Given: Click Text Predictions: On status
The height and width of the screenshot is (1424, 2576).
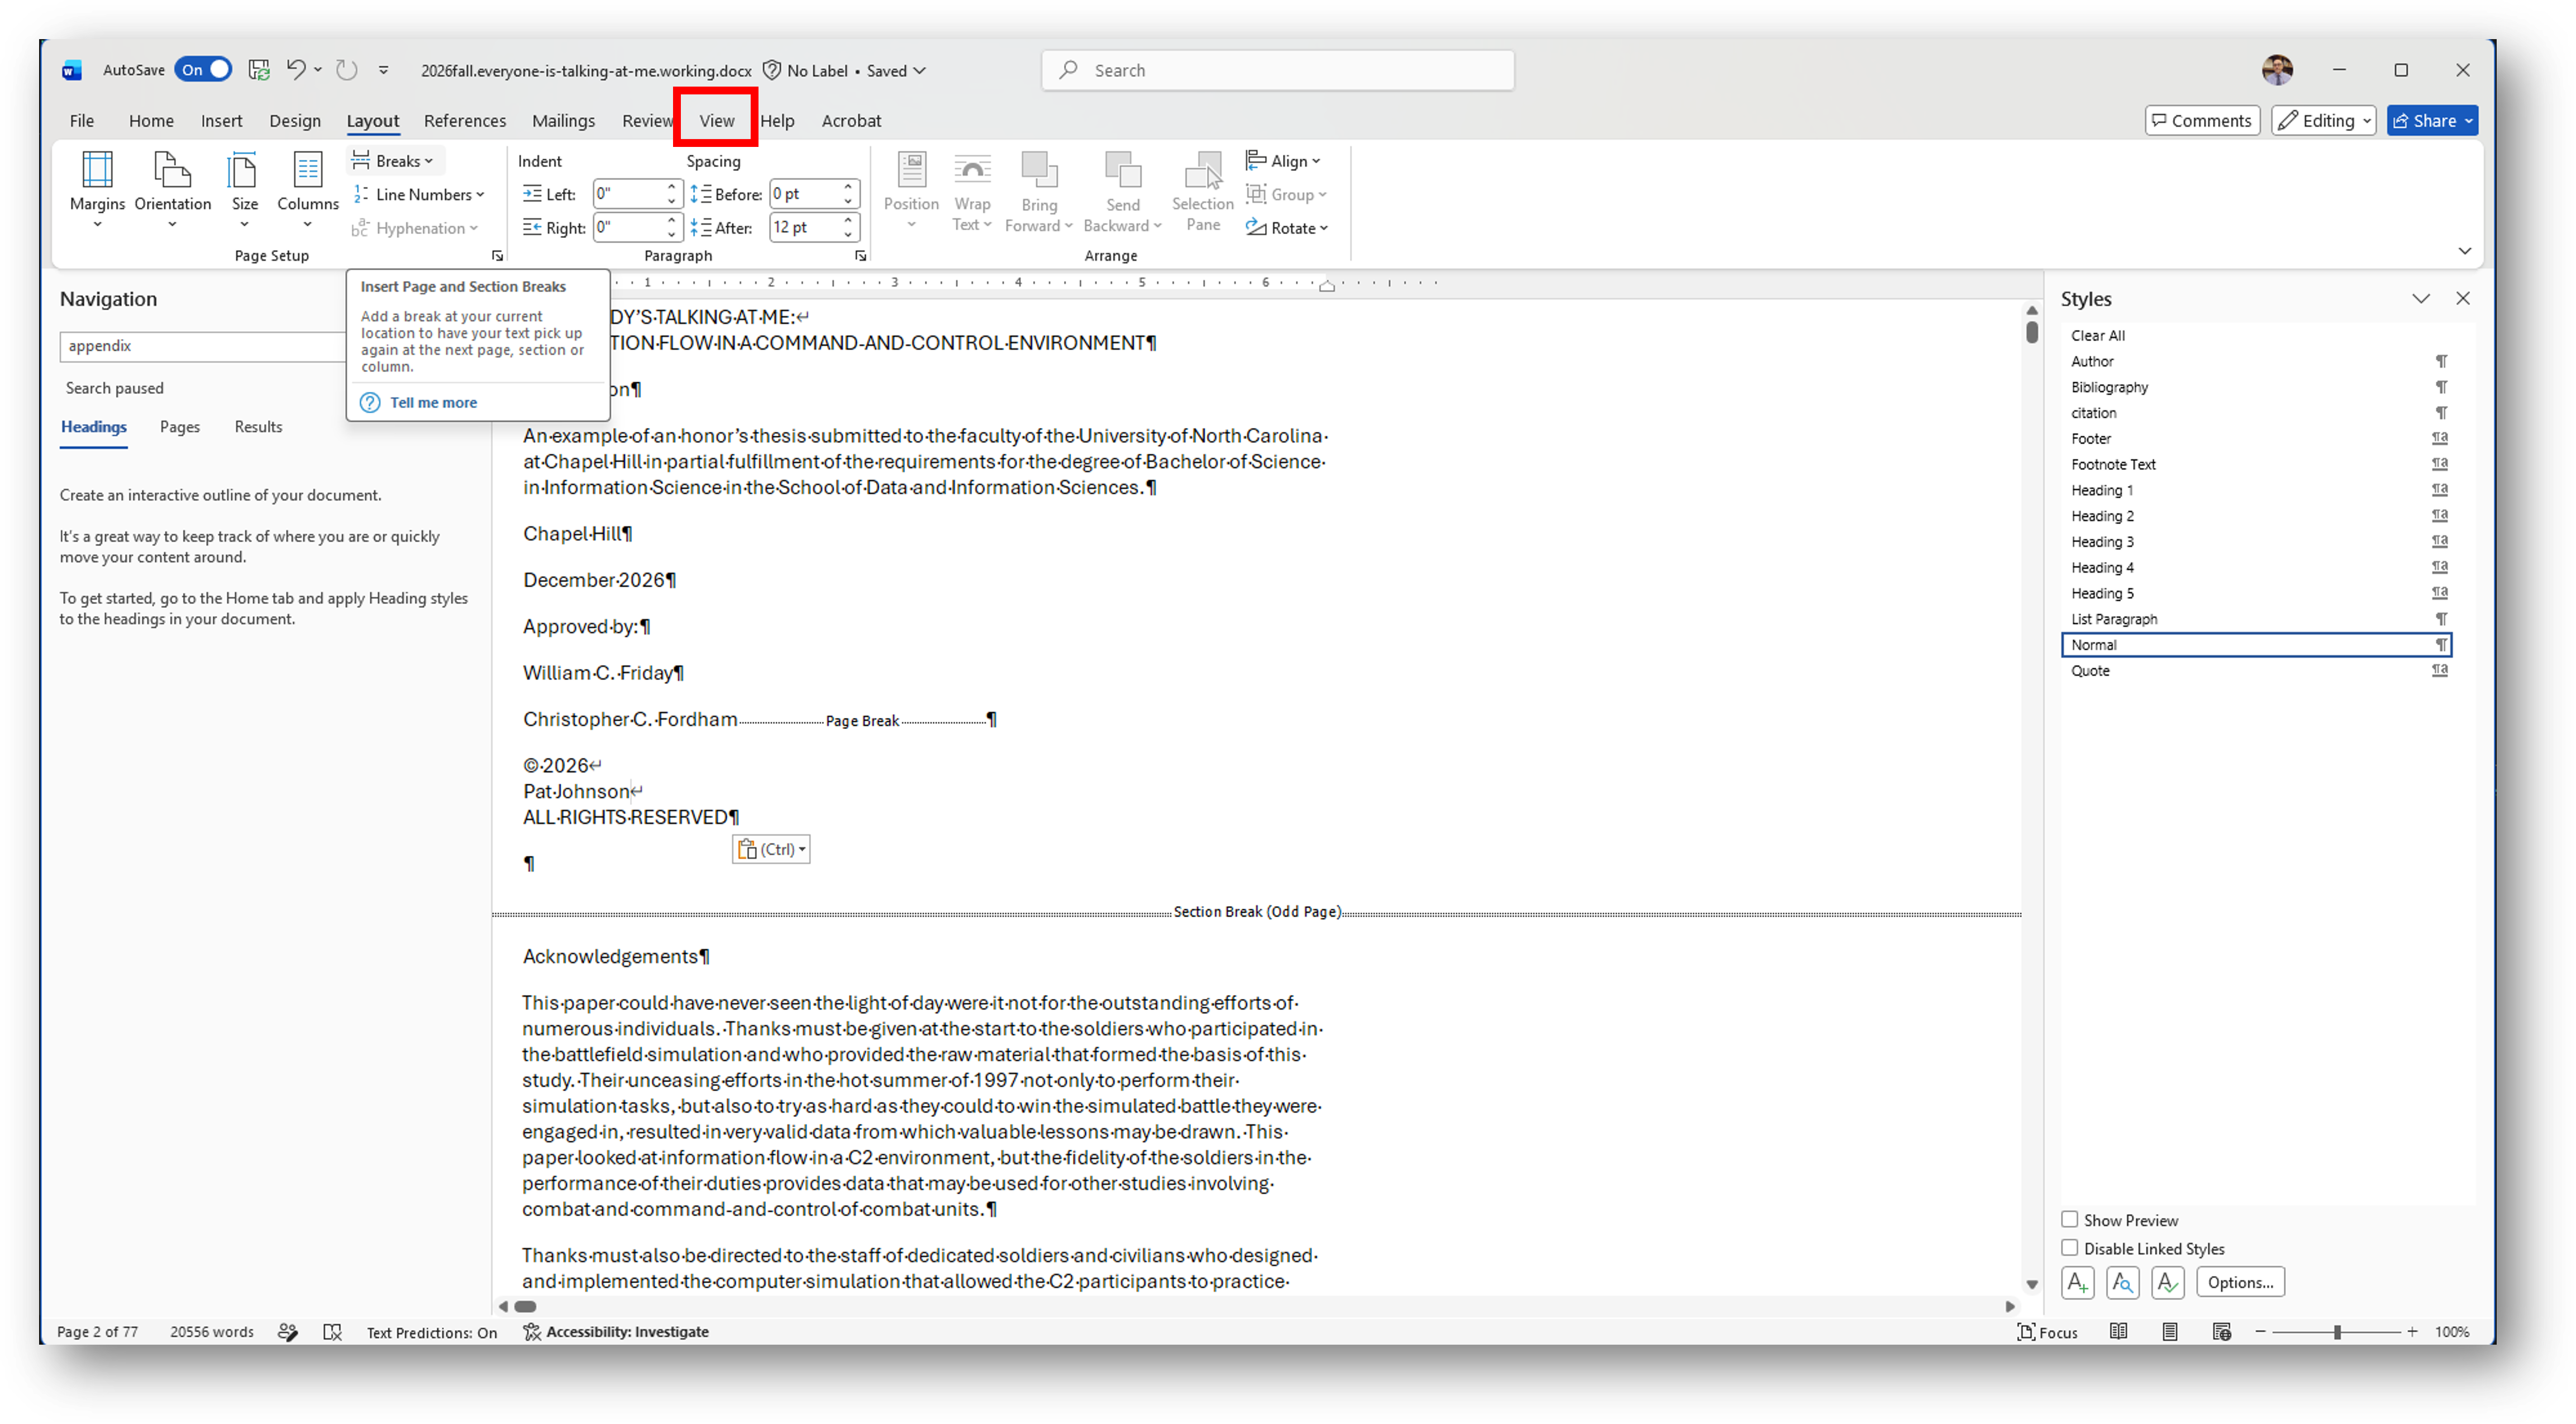Looking at the screenshot, I should [431, 1332].
